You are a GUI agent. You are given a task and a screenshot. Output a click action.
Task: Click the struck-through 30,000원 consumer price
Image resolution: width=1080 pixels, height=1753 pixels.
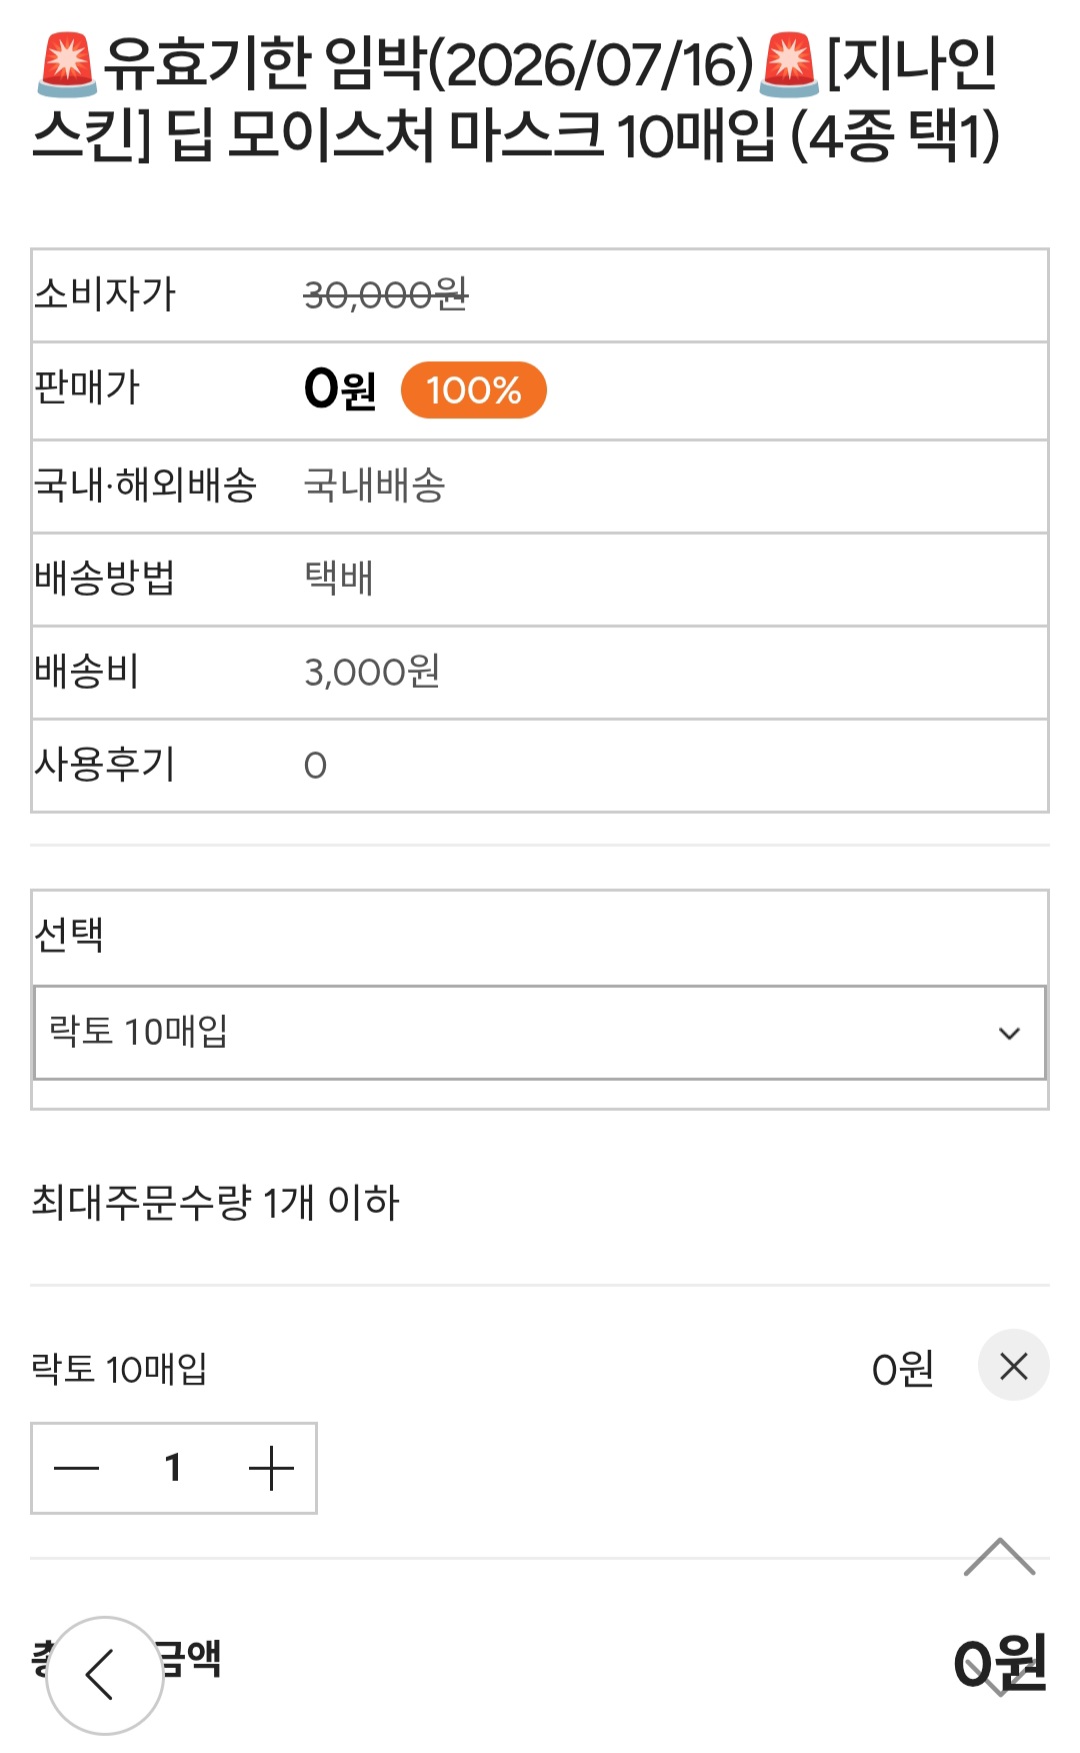(385, 295)
